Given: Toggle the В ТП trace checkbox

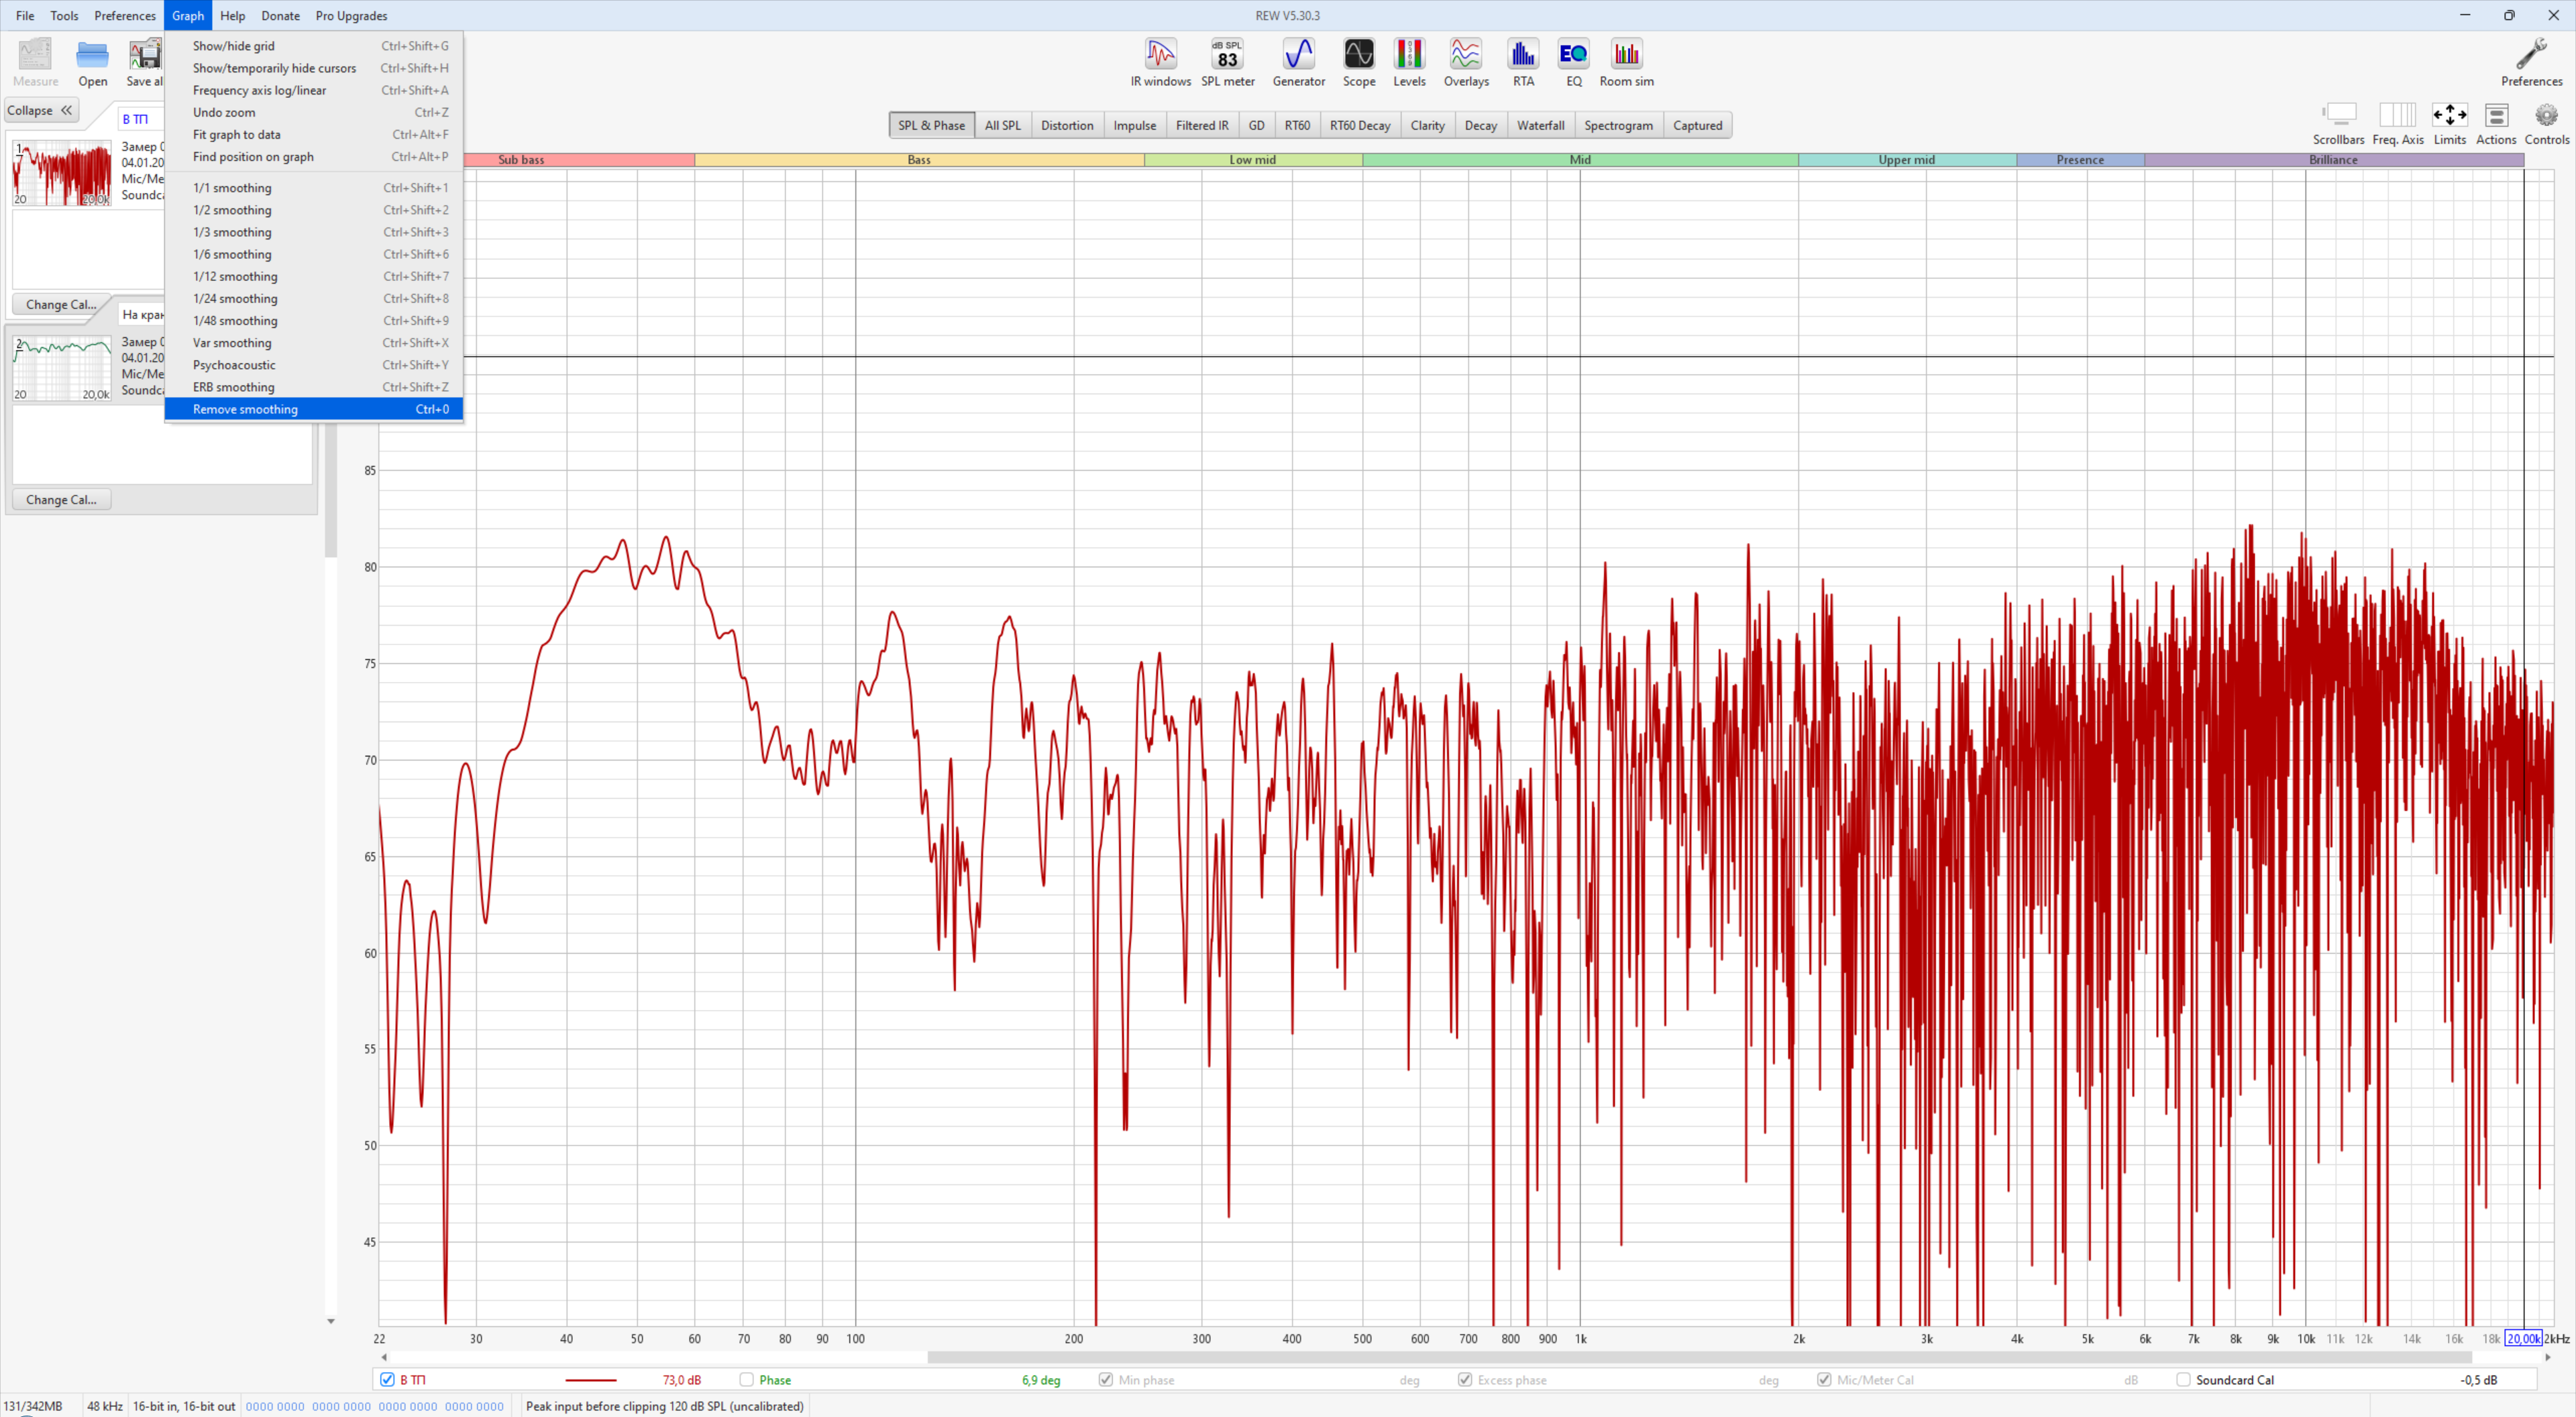Looking at the screenshot, I should pos(387,1379).
